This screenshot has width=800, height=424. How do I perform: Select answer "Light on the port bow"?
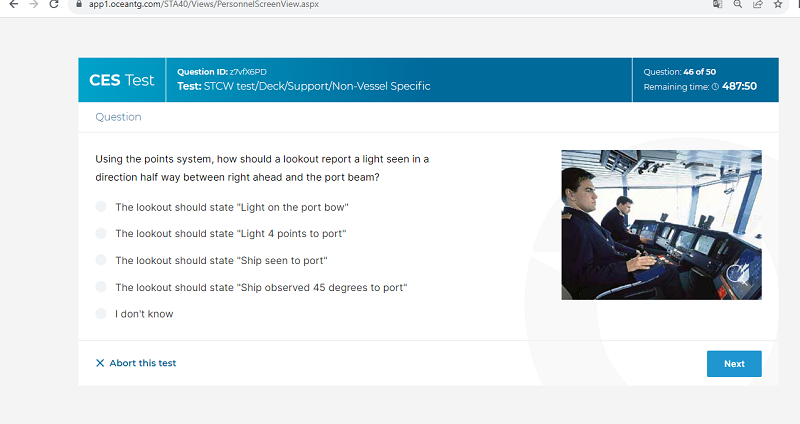[x=101, y=206]
